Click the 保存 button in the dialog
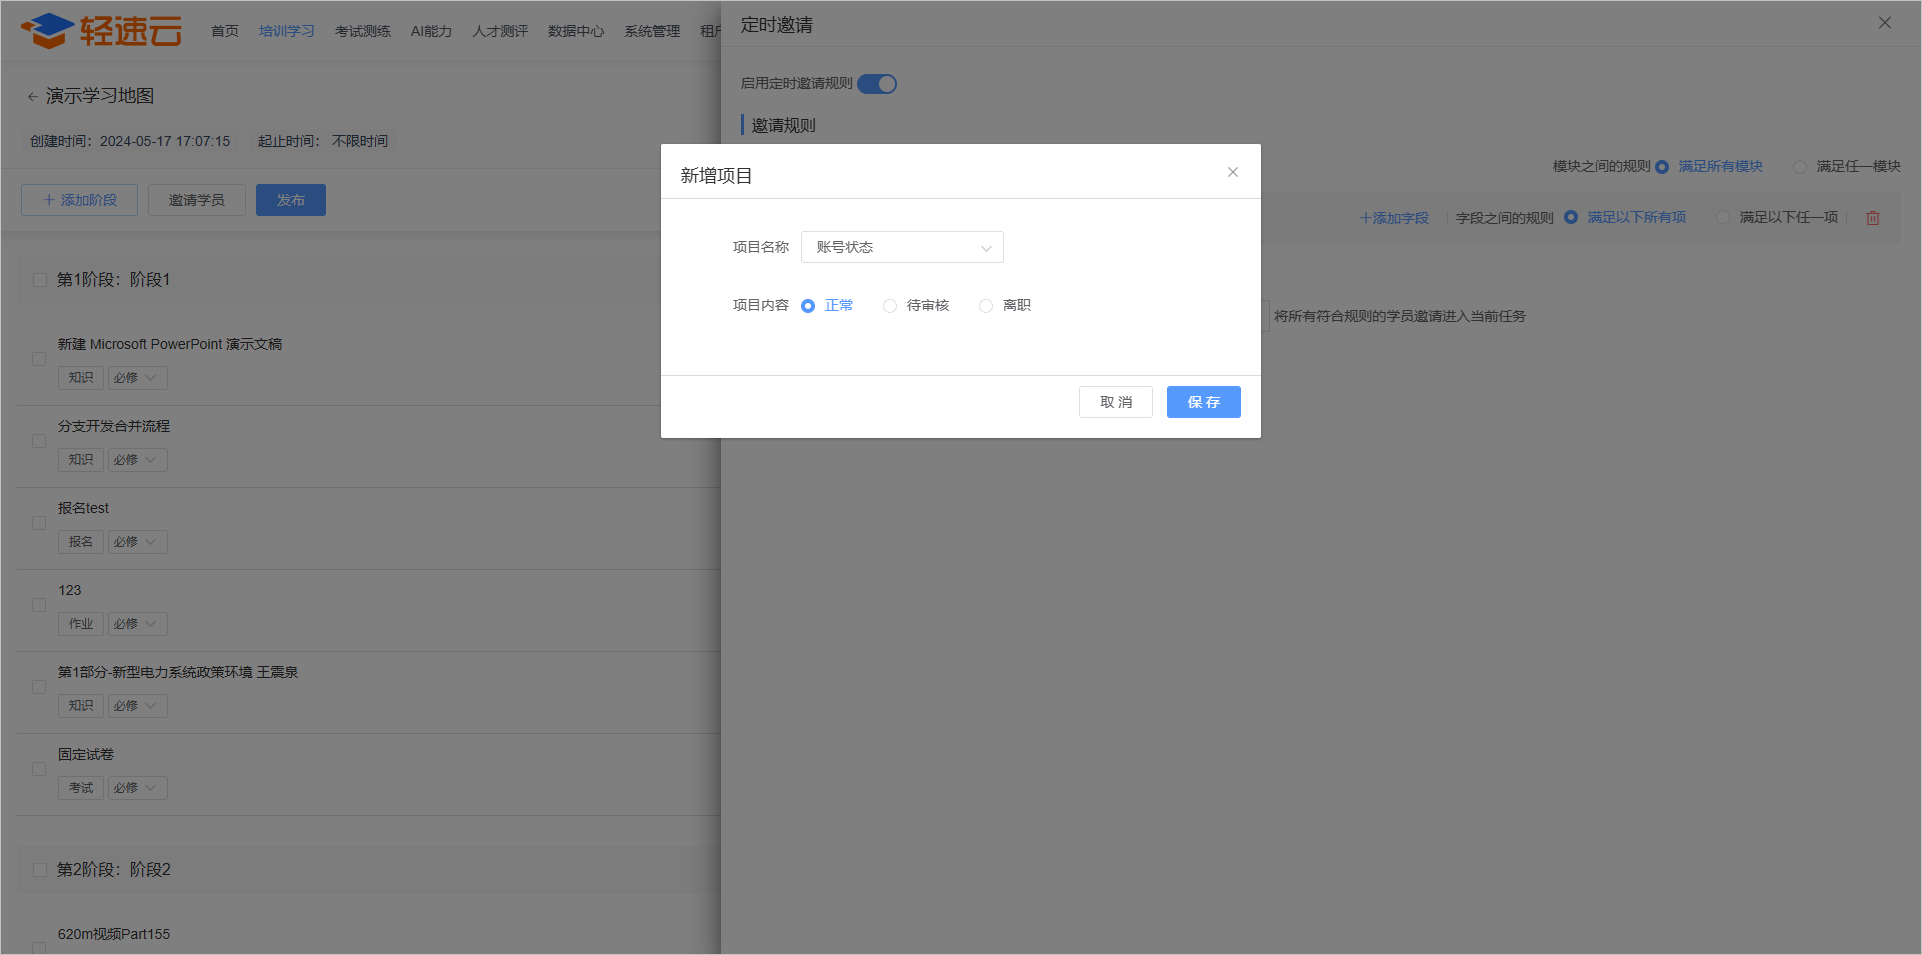 tap(1203, 401)
